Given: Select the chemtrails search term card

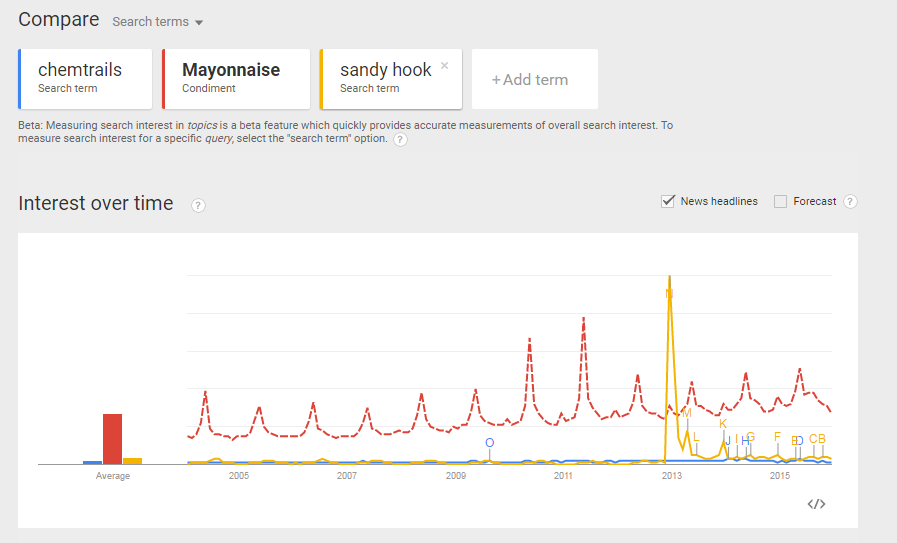Looking at the screenshot, I should (x=85, y=78).
